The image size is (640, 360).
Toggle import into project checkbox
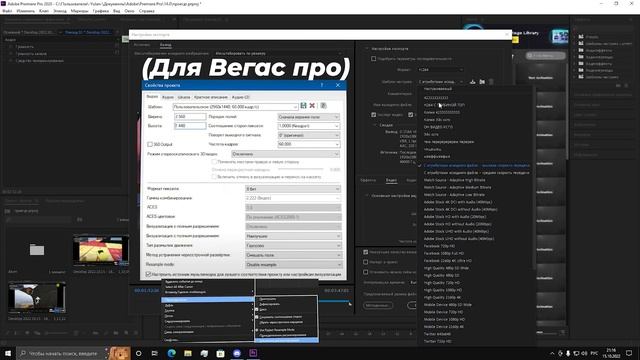366,262
